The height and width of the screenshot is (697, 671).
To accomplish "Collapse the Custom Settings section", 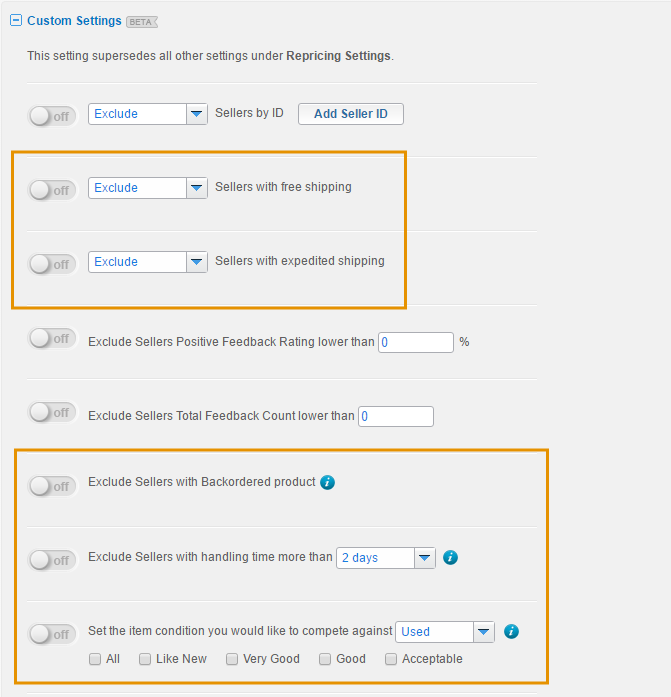I will (16, 20).
